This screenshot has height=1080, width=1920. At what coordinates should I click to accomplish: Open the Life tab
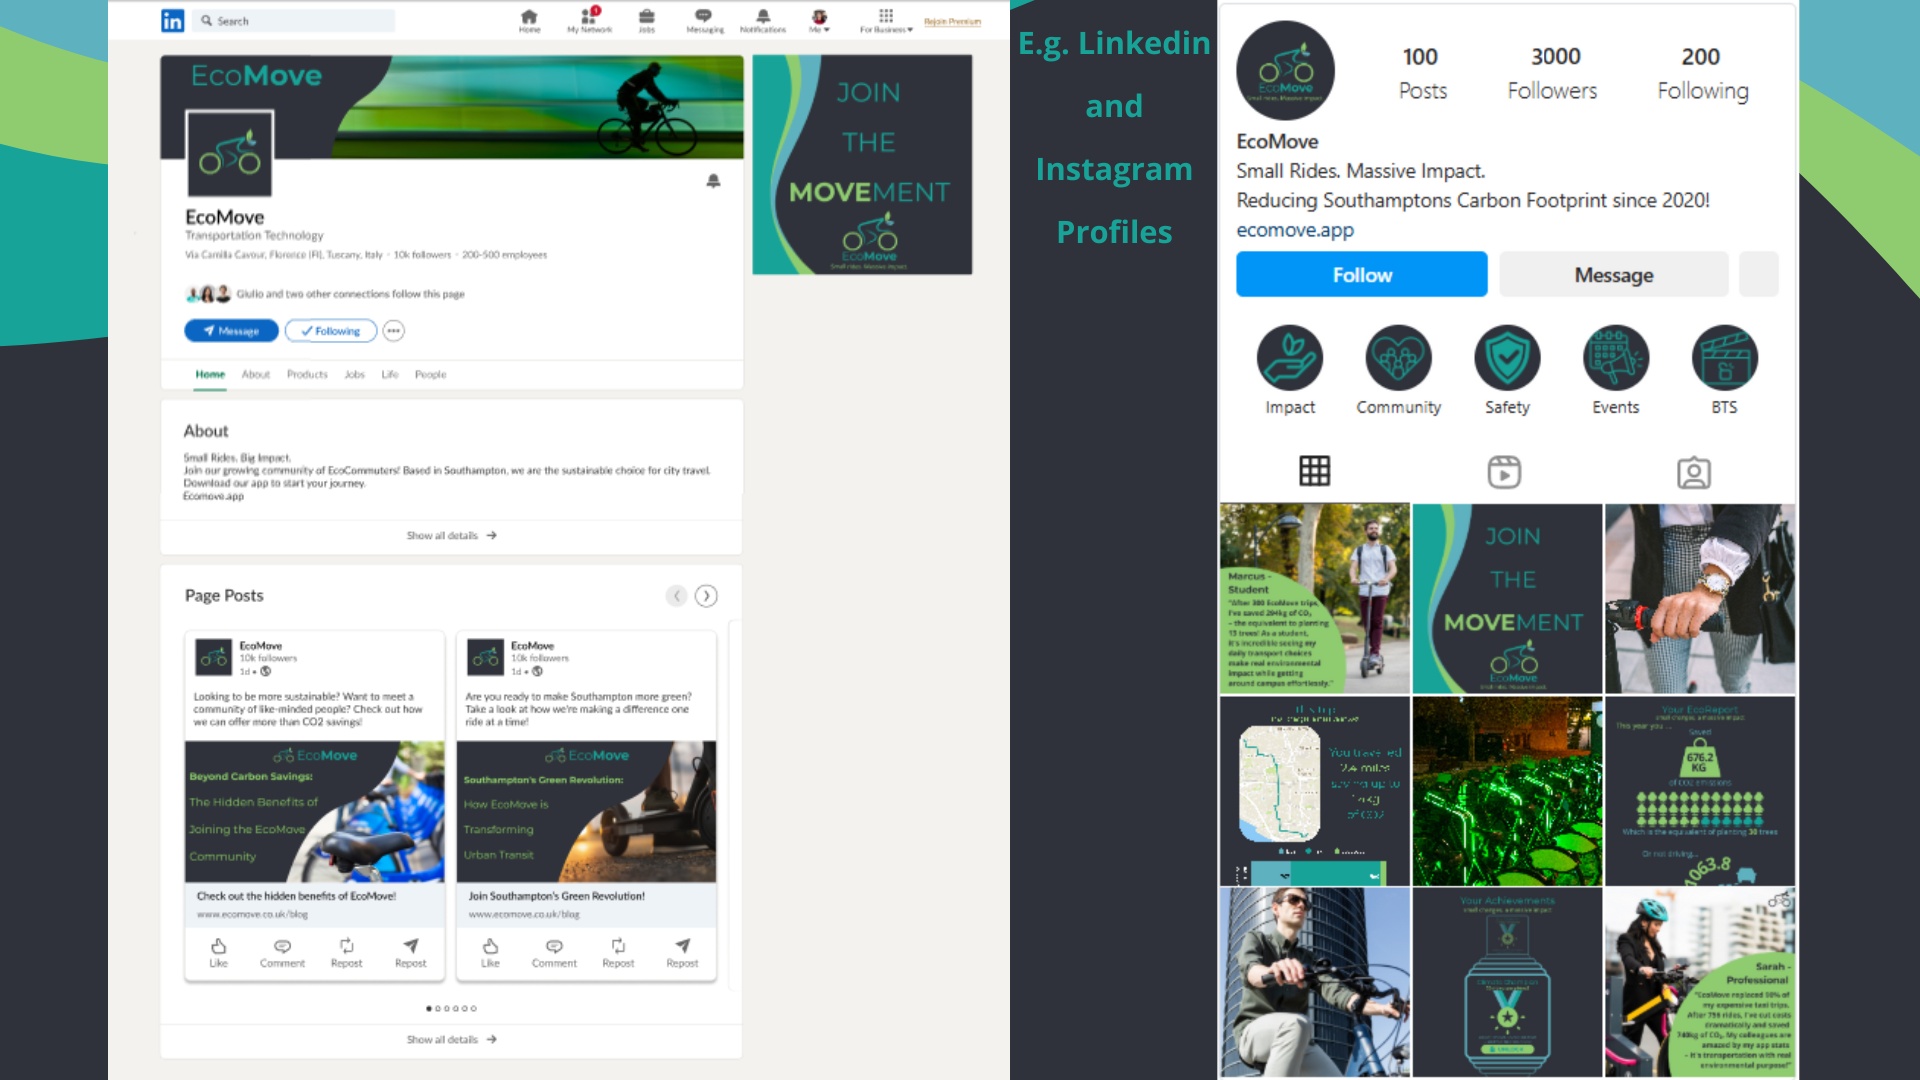tap(390, 374)
